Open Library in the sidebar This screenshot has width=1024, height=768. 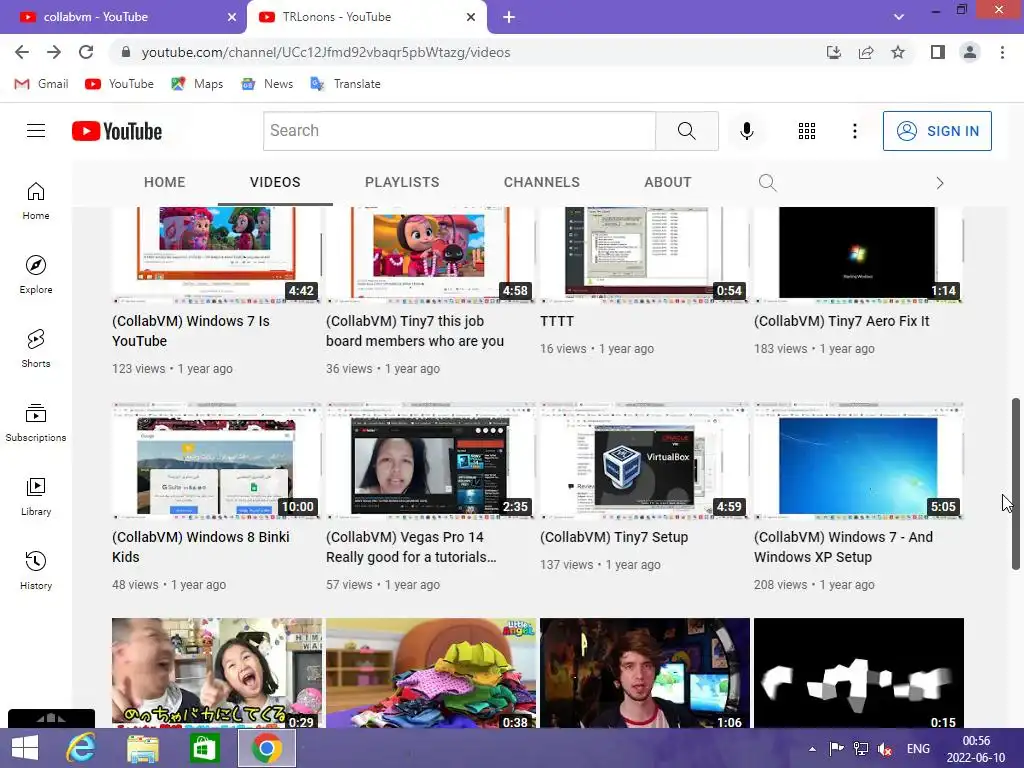click(36, 496)
